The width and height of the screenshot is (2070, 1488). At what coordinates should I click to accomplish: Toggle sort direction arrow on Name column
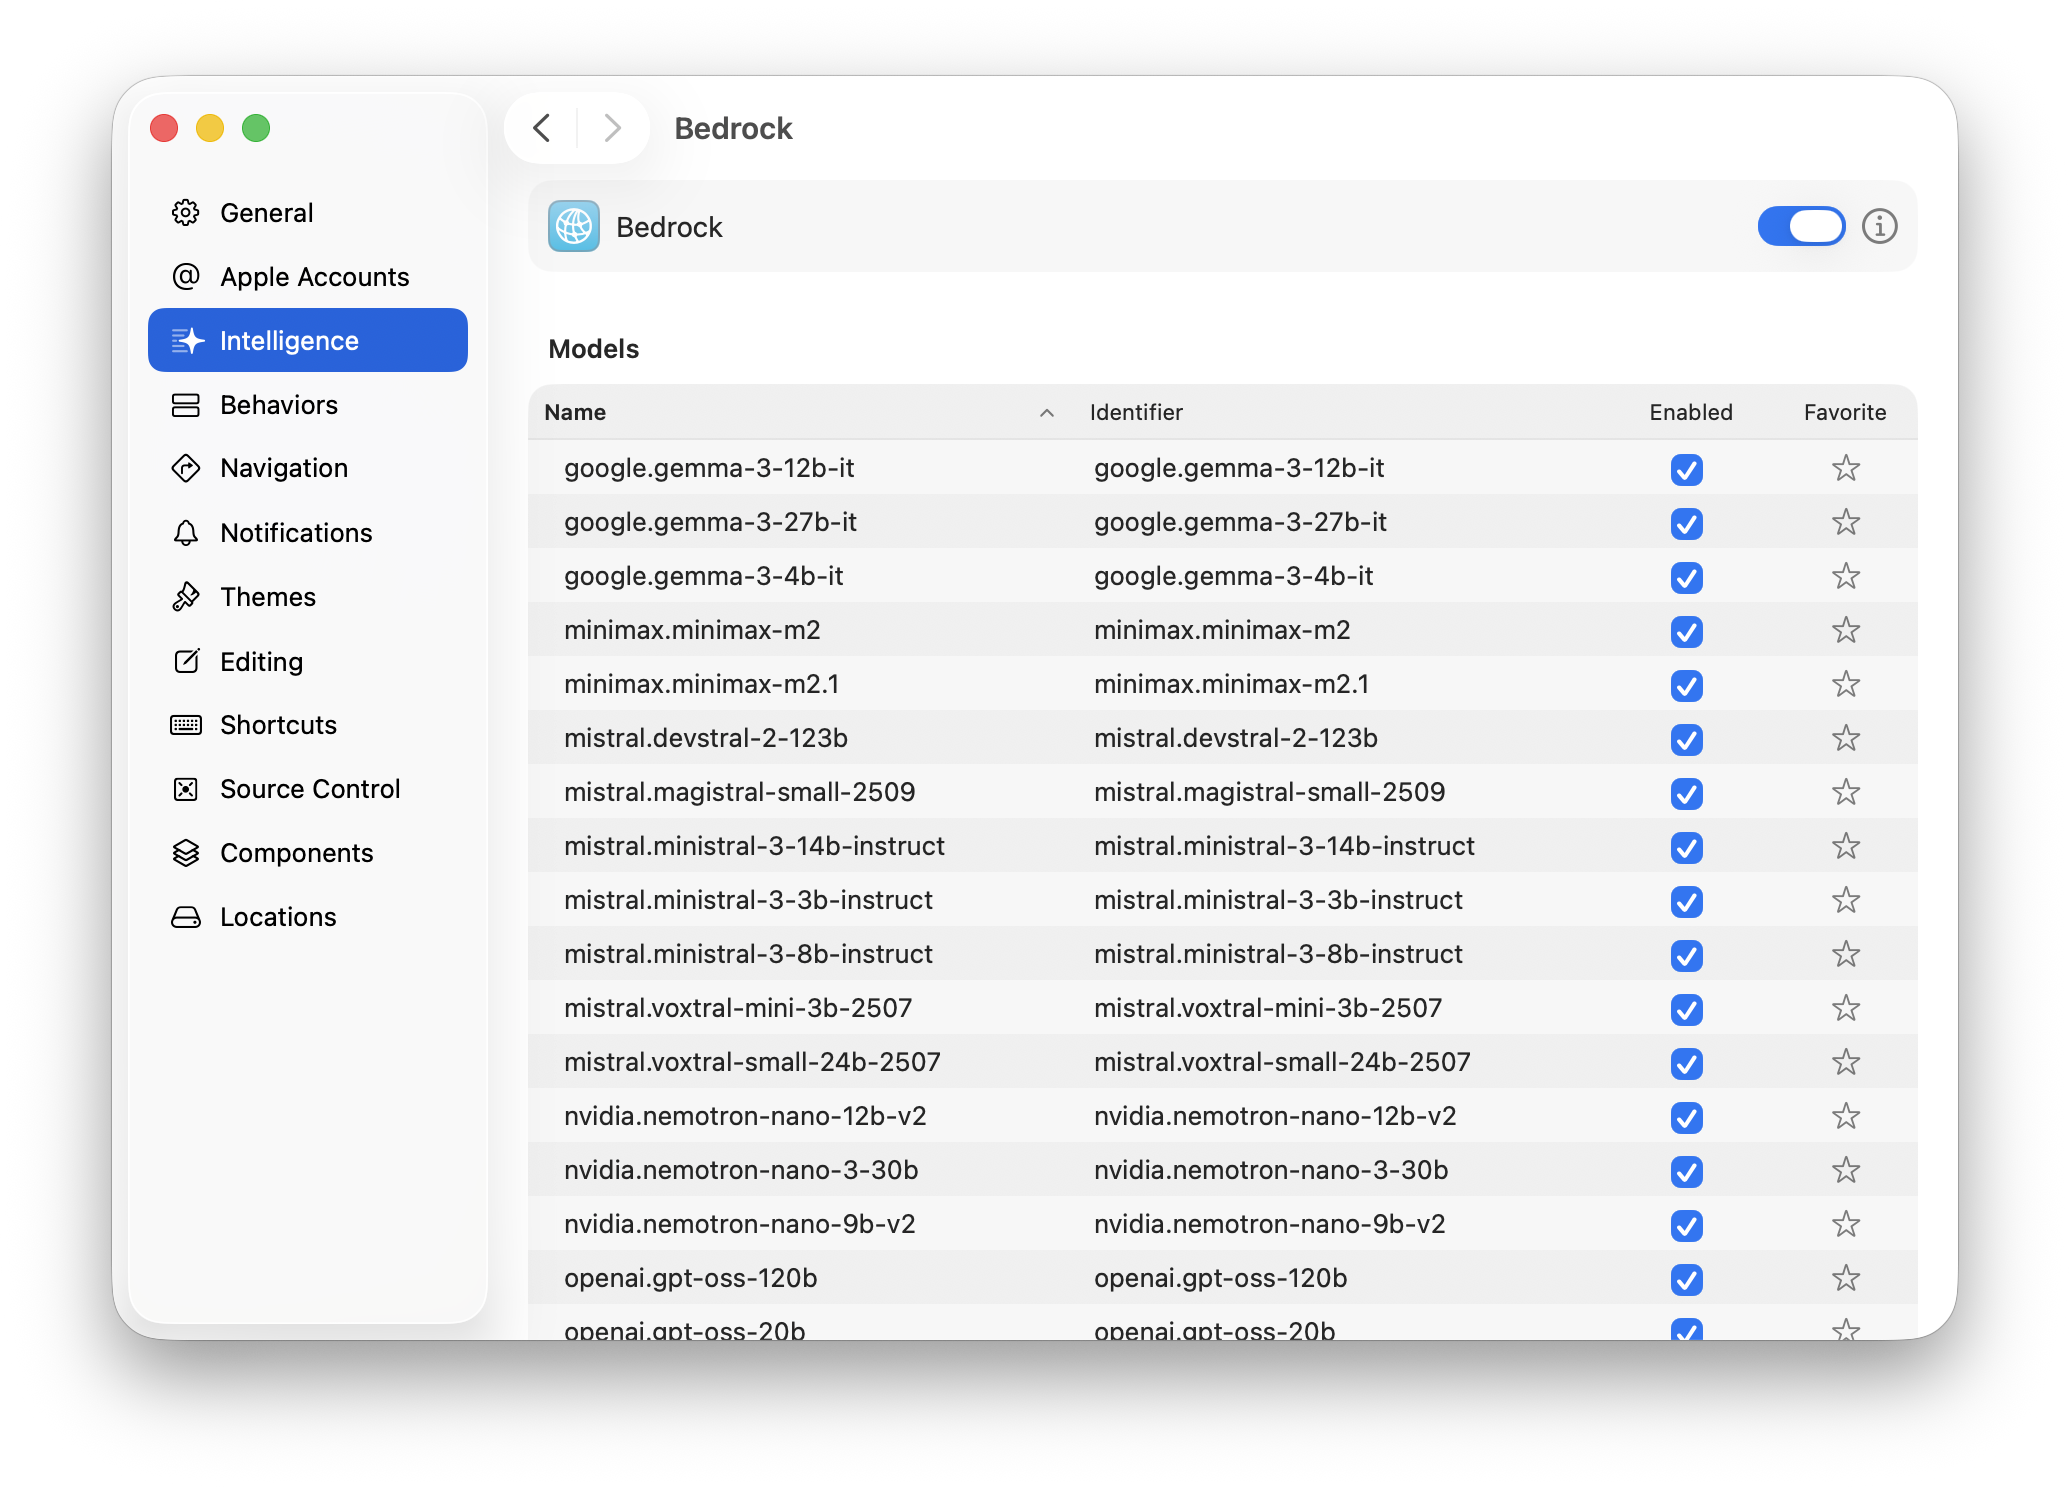point(1046,413)
